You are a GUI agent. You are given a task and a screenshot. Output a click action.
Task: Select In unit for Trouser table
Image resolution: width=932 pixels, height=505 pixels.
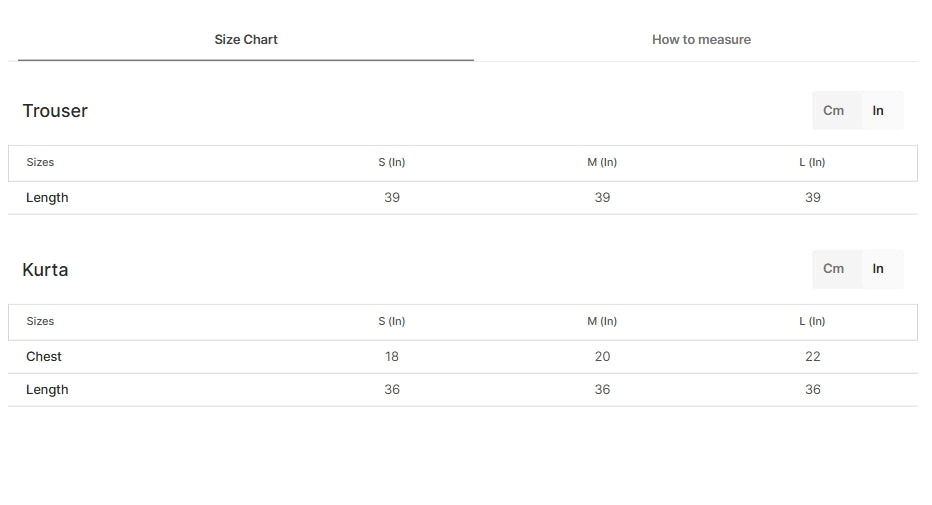(x=878, y=111)
